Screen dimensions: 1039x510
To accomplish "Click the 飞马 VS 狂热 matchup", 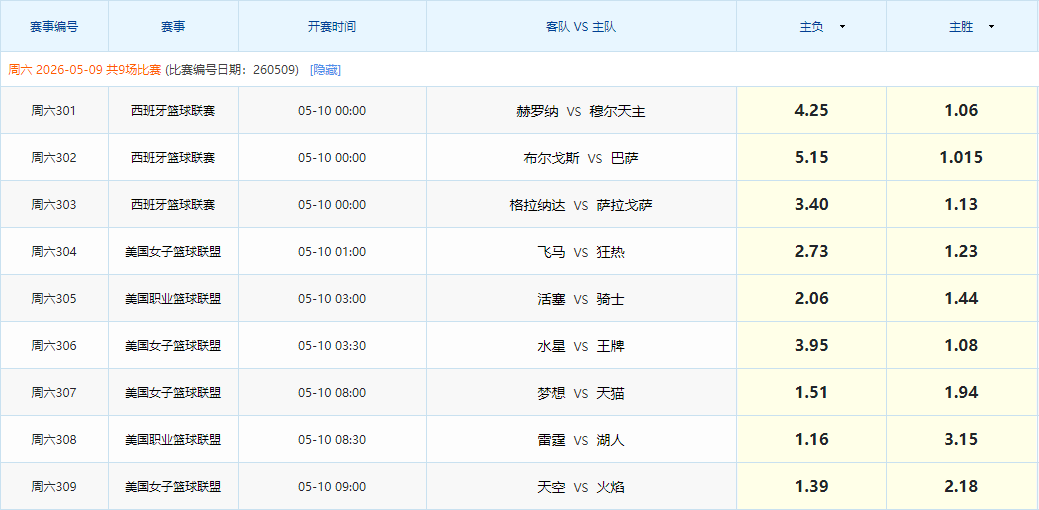I will coord(581,252).
